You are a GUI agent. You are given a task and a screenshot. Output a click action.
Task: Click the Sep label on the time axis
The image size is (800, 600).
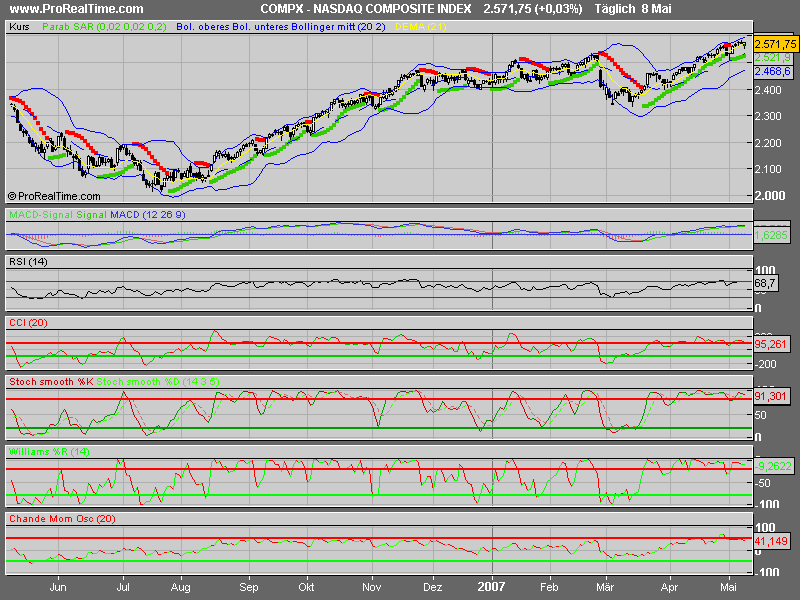point(248,587)
